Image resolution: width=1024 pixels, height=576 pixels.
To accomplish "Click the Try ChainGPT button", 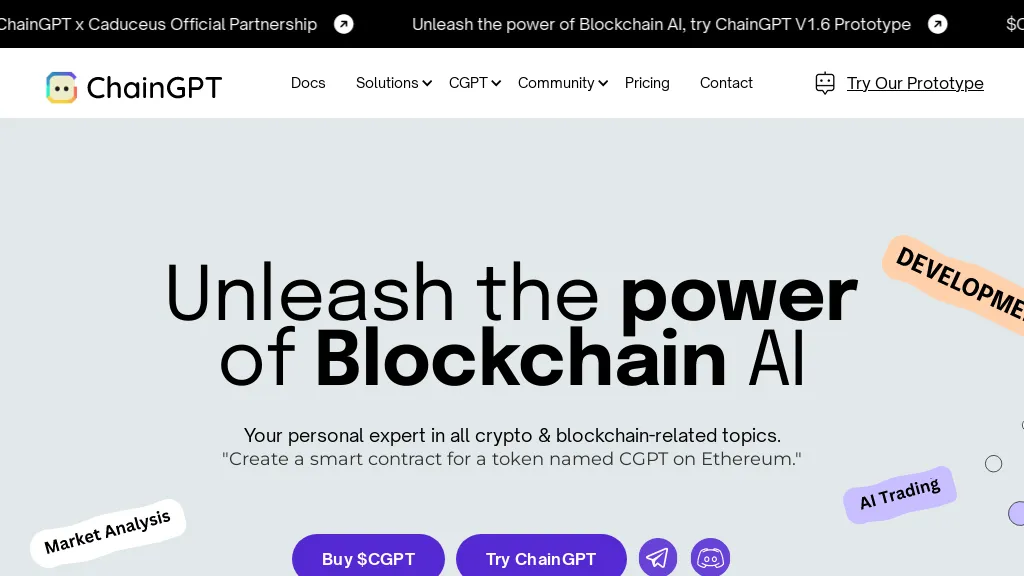I will point(541,559).
